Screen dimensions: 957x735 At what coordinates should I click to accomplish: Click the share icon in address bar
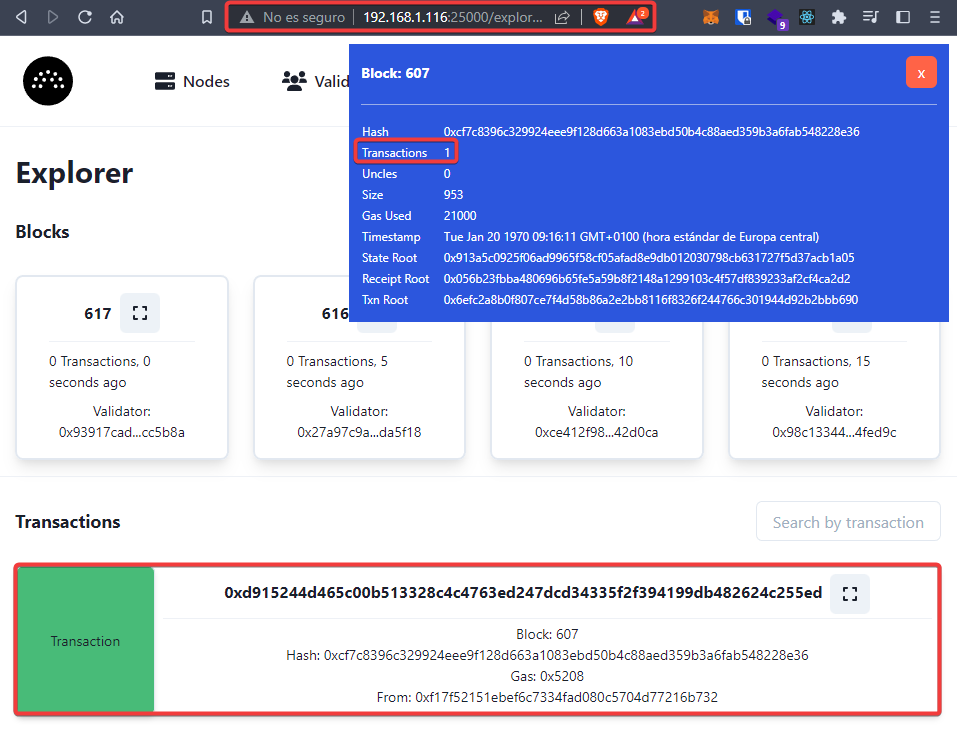[x=563, y=17]
